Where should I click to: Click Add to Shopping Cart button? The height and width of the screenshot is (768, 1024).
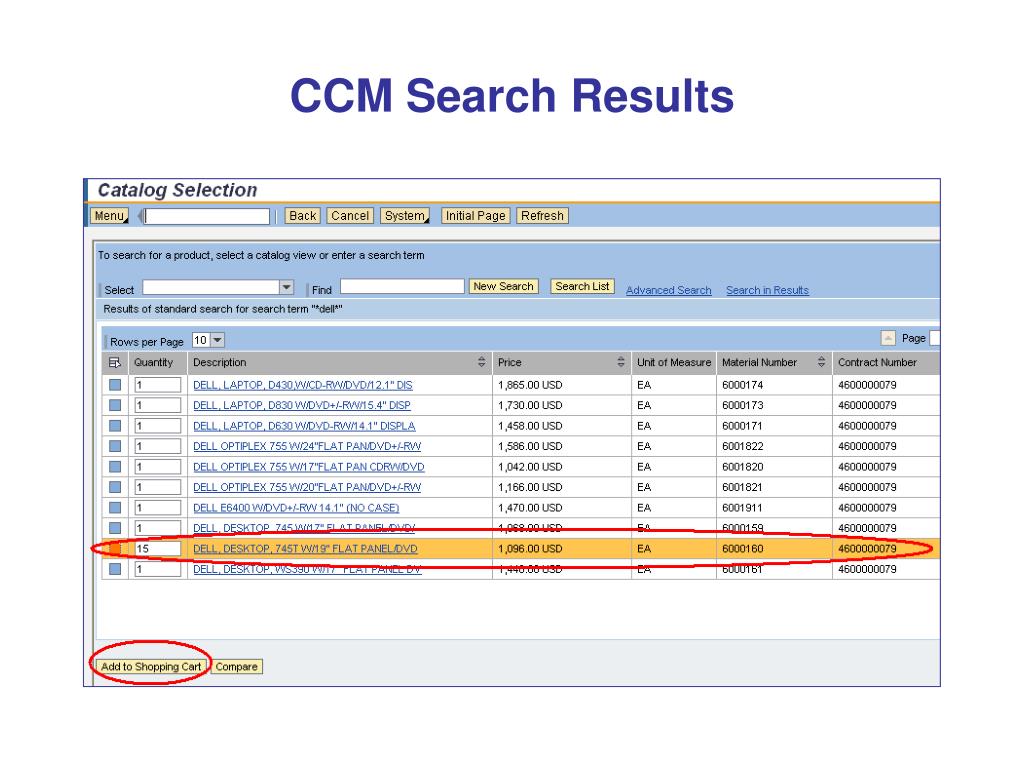(x=151, y=667)
